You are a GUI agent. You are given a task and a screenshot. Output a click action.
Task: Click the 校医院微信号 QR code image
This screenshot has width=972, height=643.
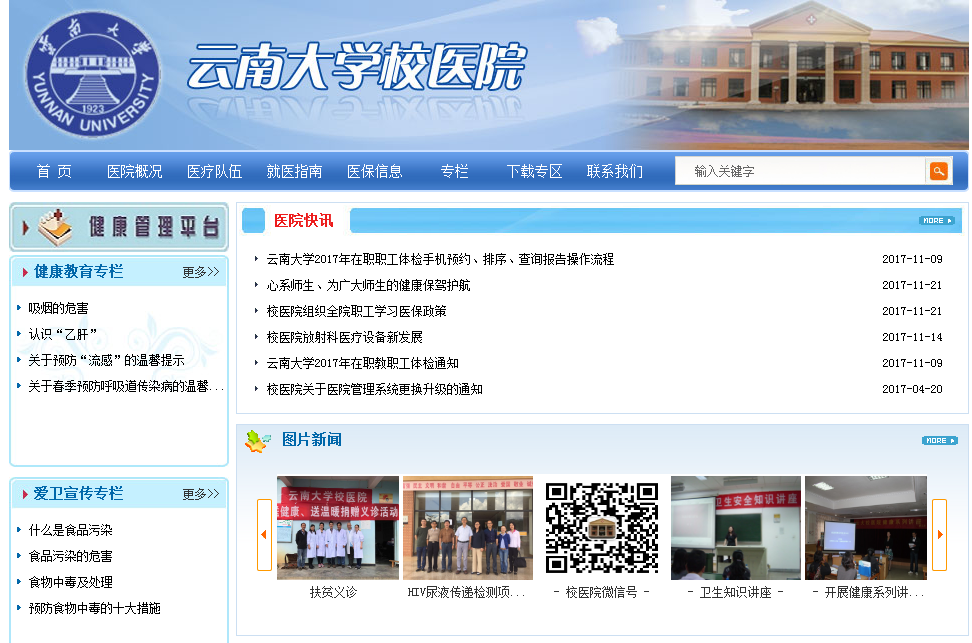(x=601, y=528)
